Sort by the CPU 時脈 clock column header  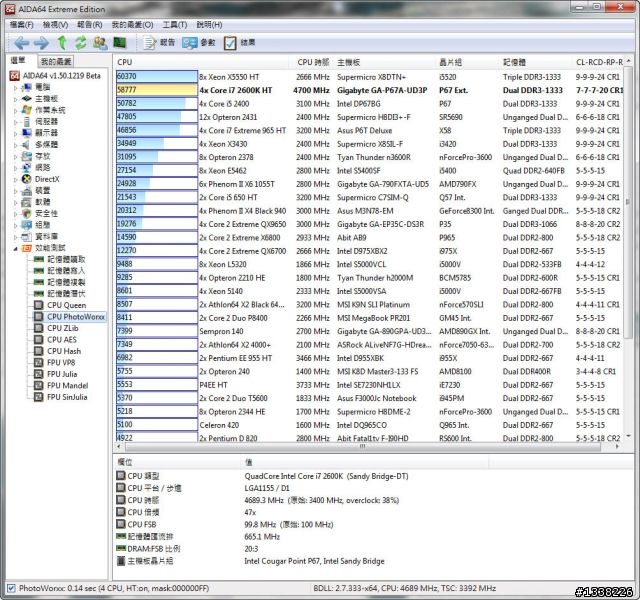click(x=313, y=62)
